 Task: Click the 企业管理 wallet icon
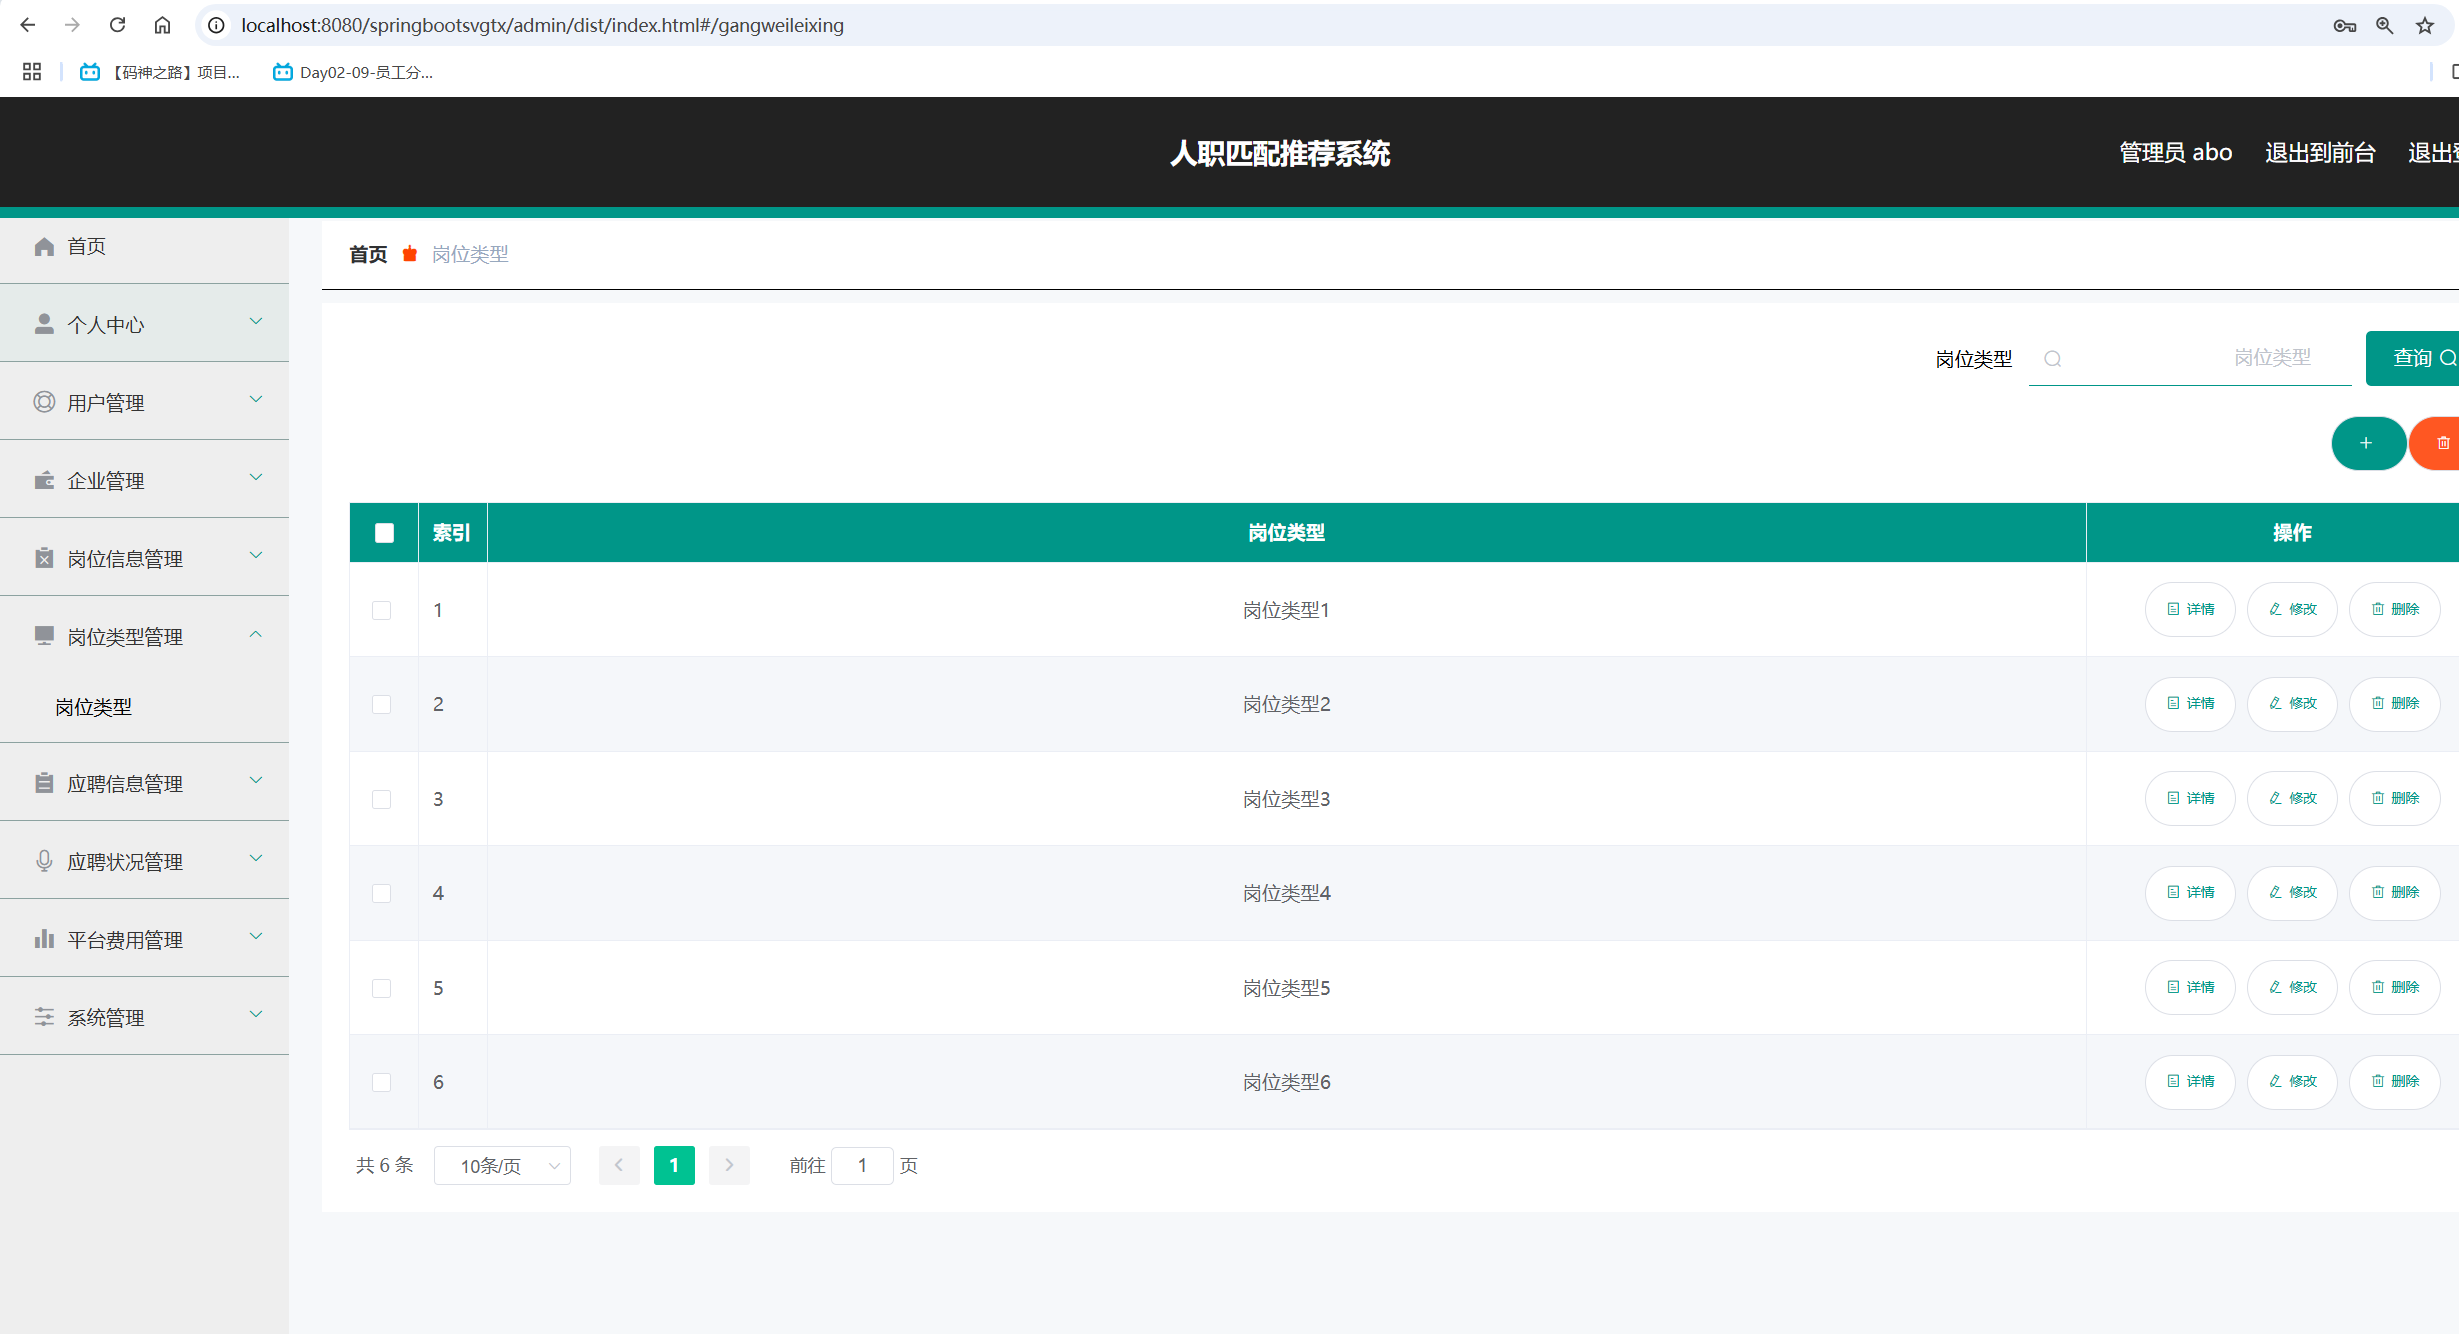click(x=44, y=480)
